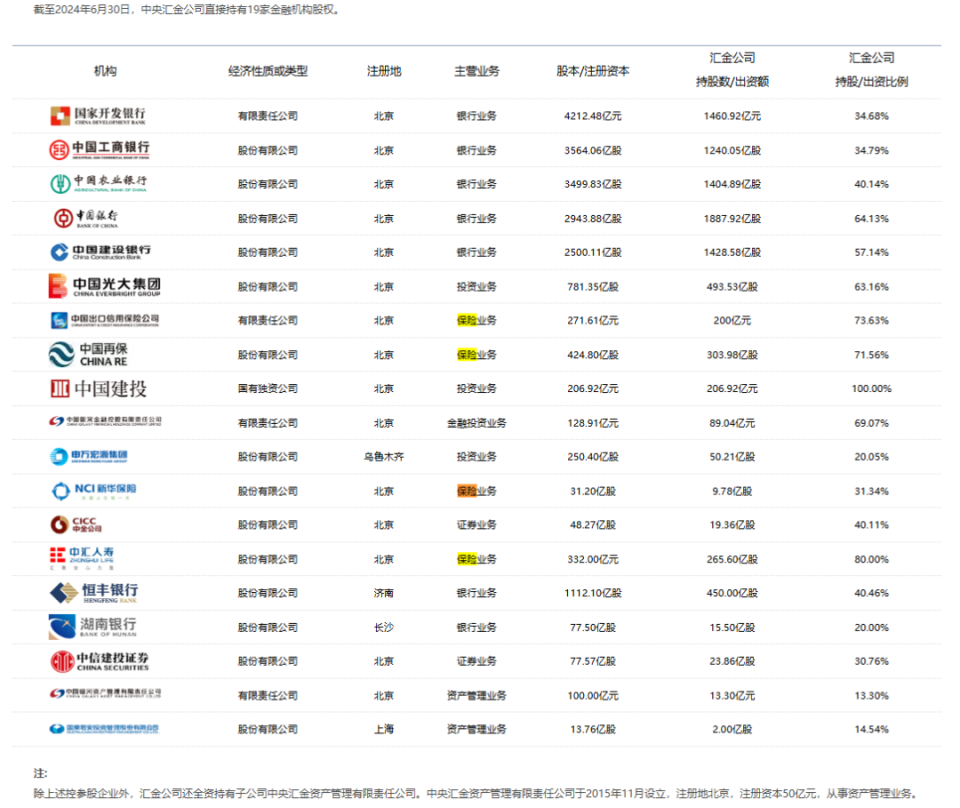The width and height of the screenshot is (960, 808).
Task: Select the 中国出口信用保险公司 logo
Action: tap(105, 320)
